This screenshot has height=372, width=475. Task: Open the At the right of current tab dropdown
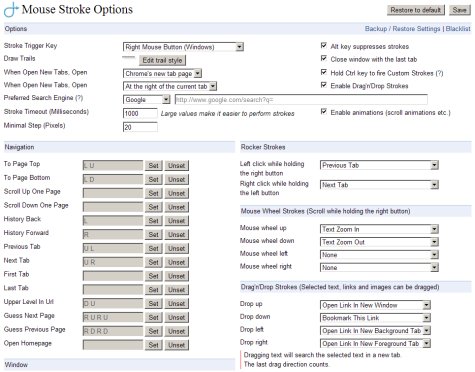point(170,87)
